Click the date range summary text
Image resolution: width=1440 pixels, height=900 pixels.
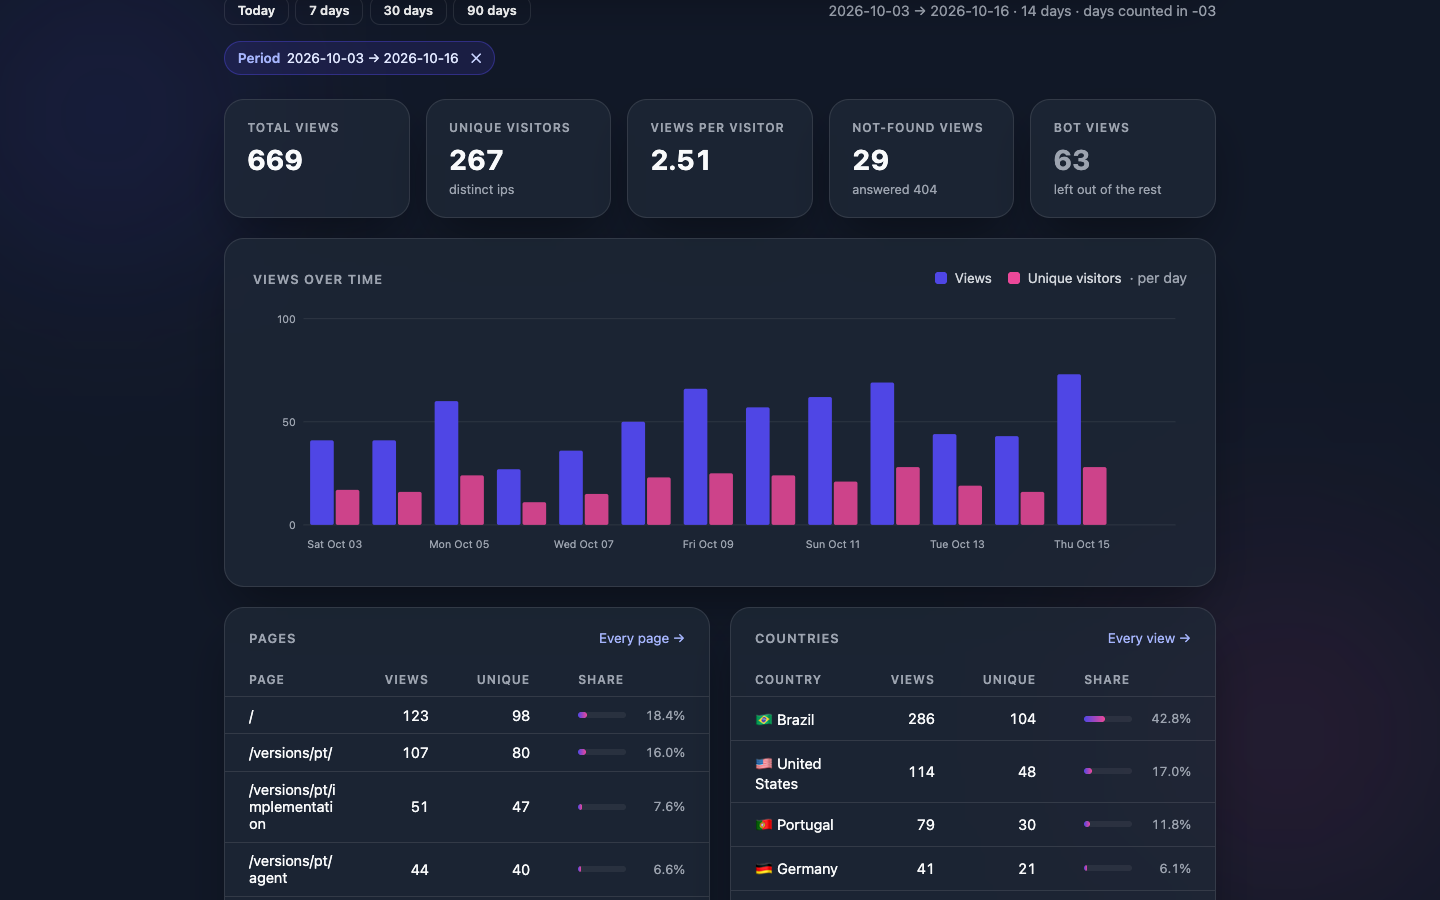tap(1022, 11)
